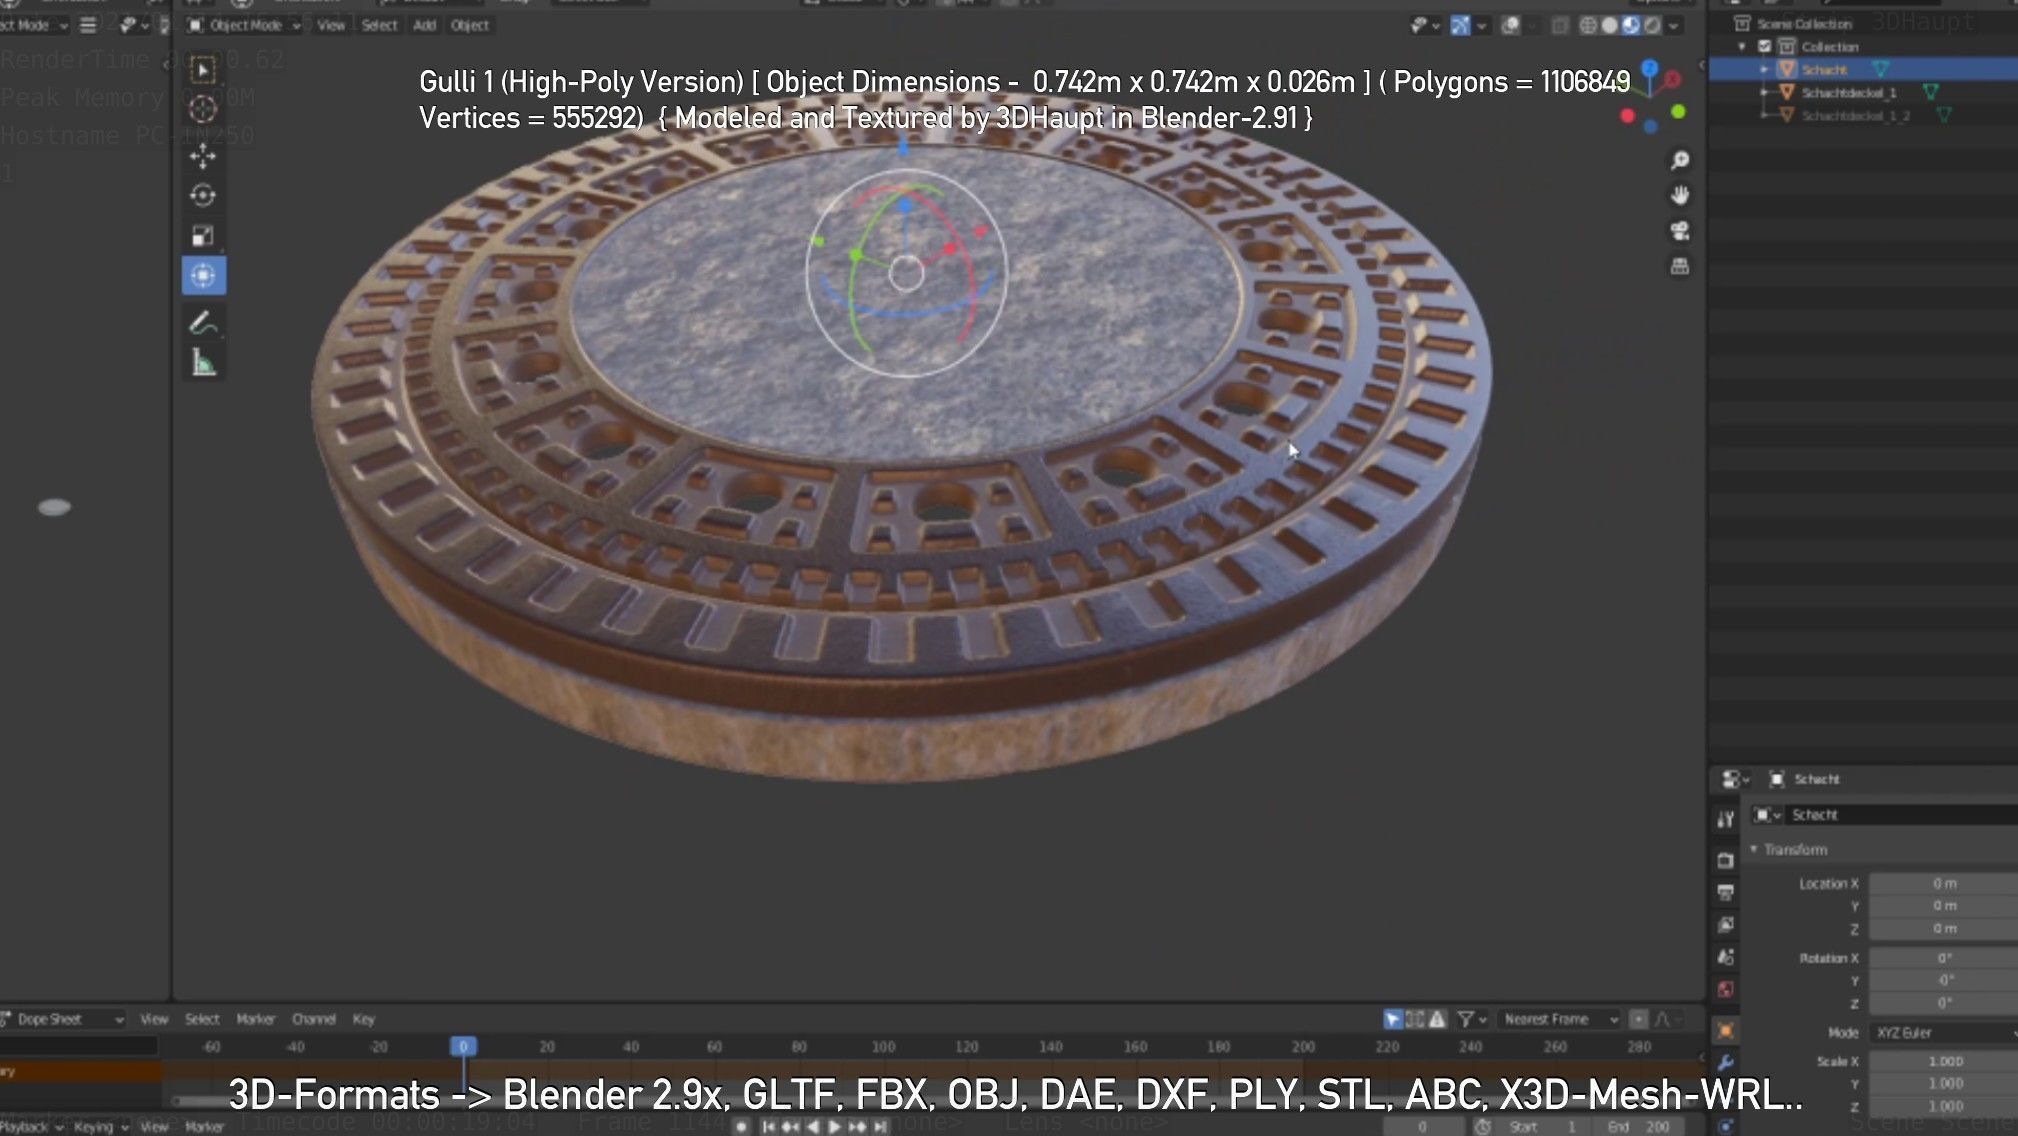Collapse the Collection tree item
The image size is (2018, 1136).
coord(1742,46)
